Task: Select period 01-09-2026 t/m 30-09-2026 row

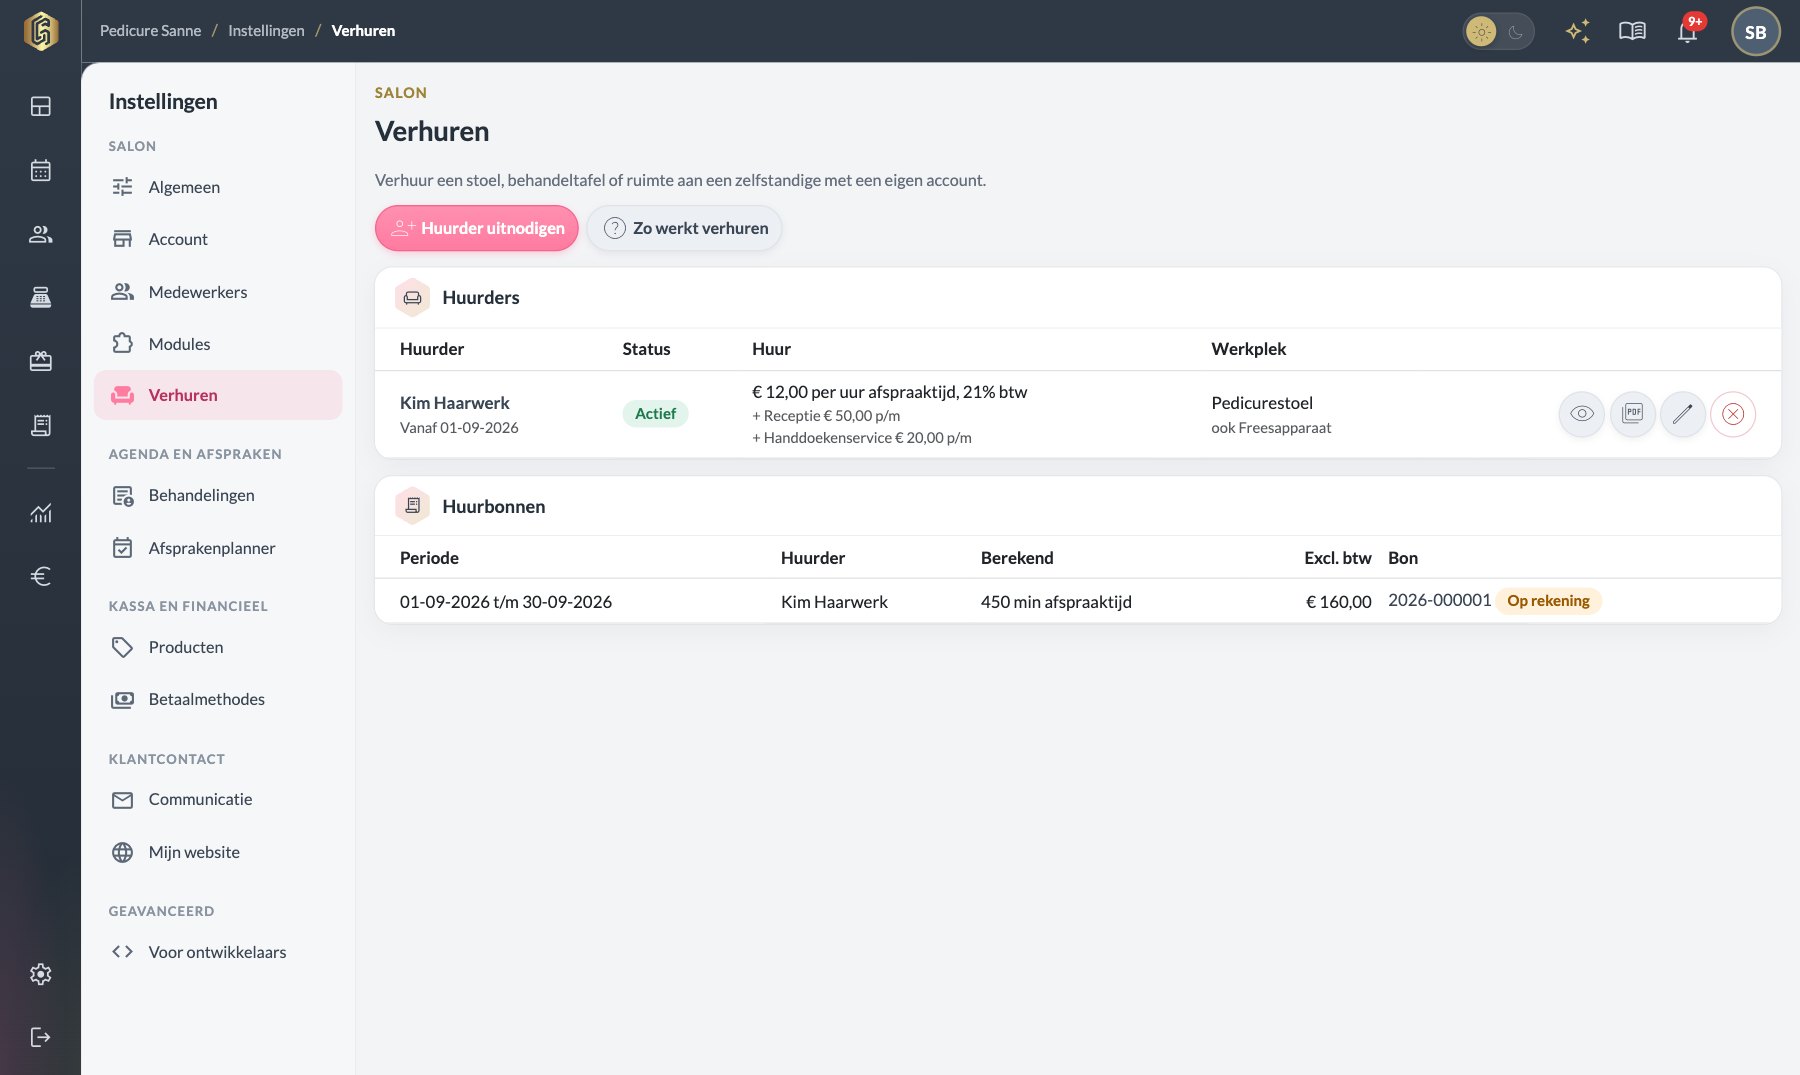Action: click(x=1078, y=601)
